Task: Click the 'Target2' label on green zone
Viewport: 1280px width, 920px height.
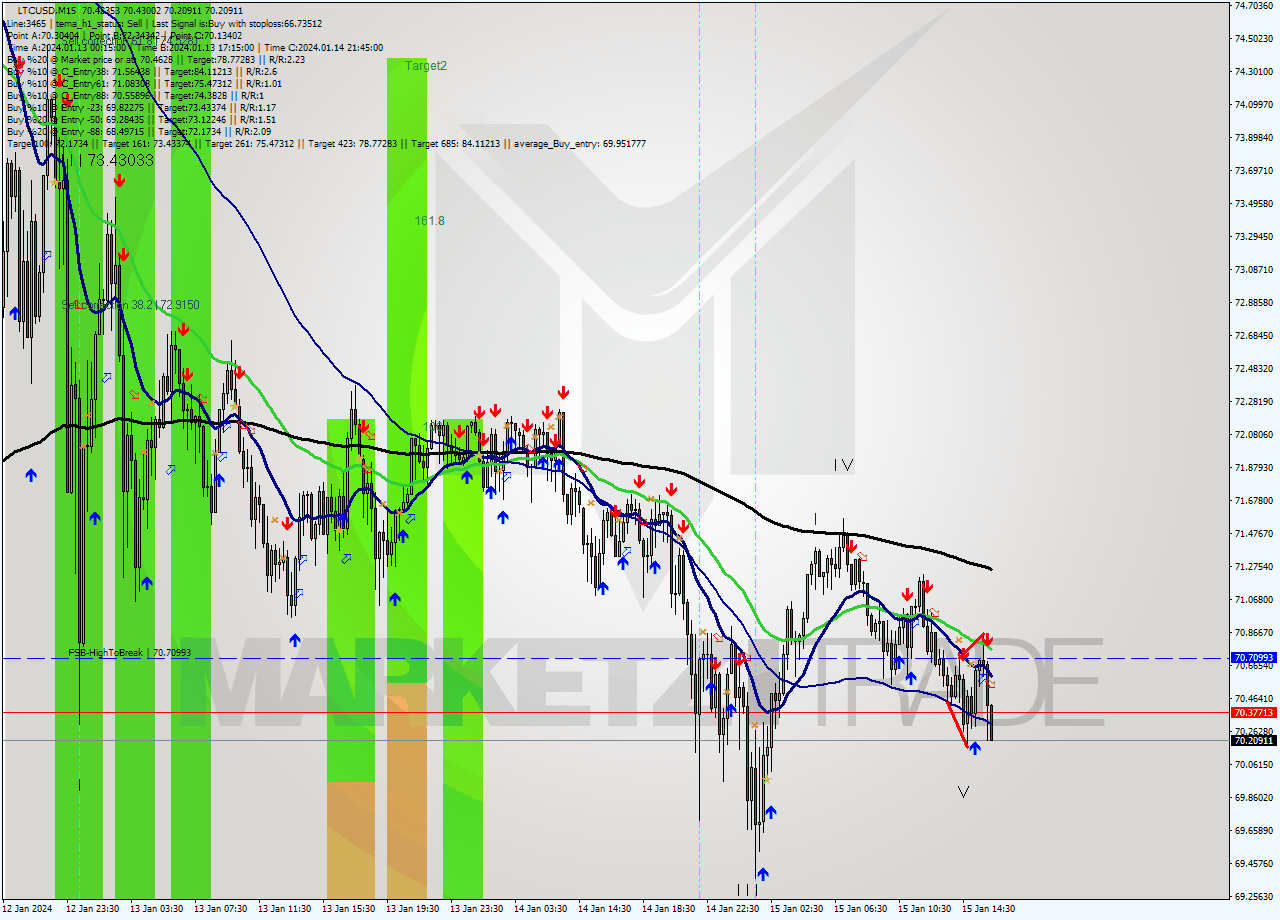Action: point(426,65)
